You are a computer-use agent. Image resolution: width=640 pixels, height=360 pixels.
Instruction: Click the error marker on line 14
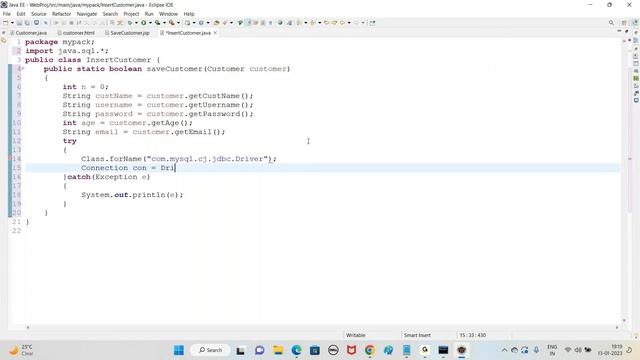pyautogui.click(x=10, y=159)
